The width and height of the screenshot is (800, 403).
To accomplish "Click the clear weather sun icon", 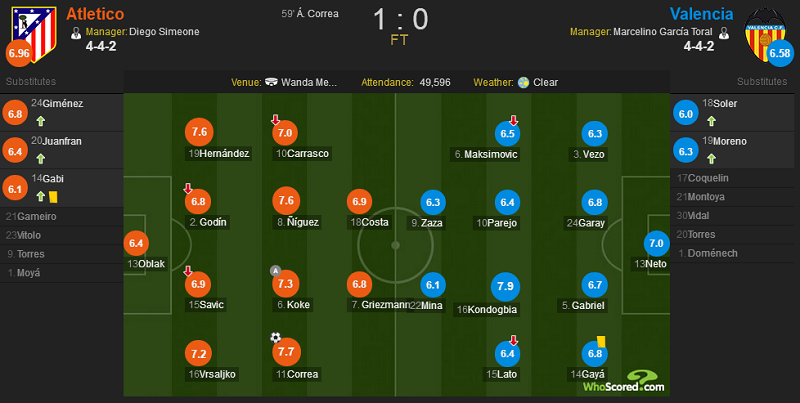I will coord(523,82).
